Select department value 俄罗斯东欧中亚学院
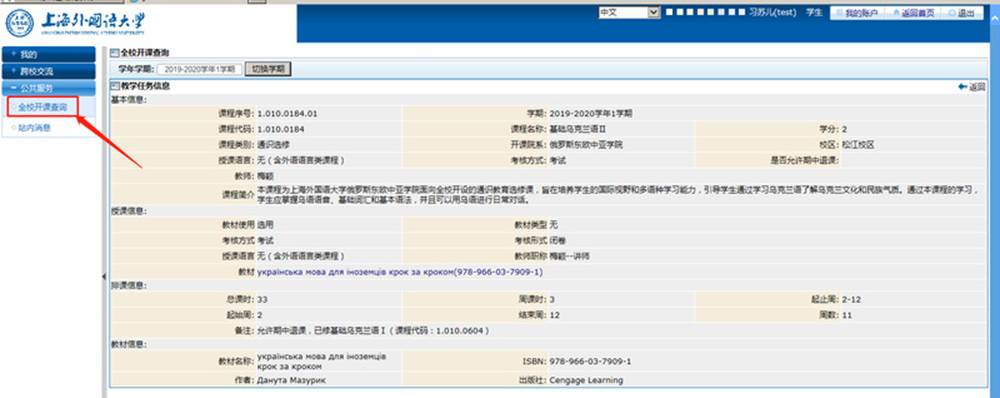Screen dimensions: 1000x398 tap(585, 145)
